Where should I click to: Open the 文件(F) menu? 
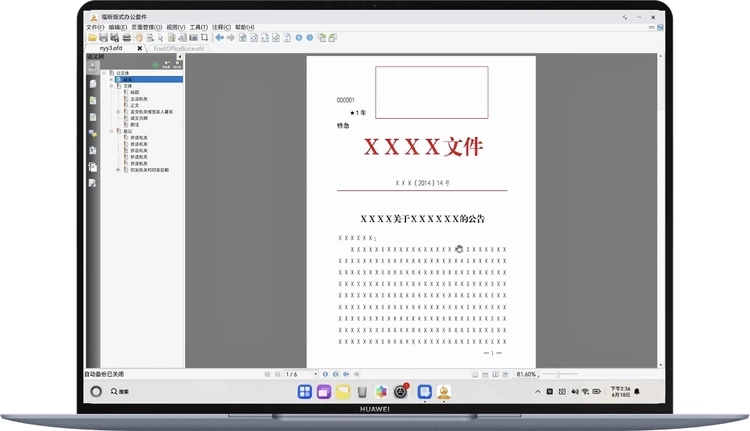tap(95, 27)
